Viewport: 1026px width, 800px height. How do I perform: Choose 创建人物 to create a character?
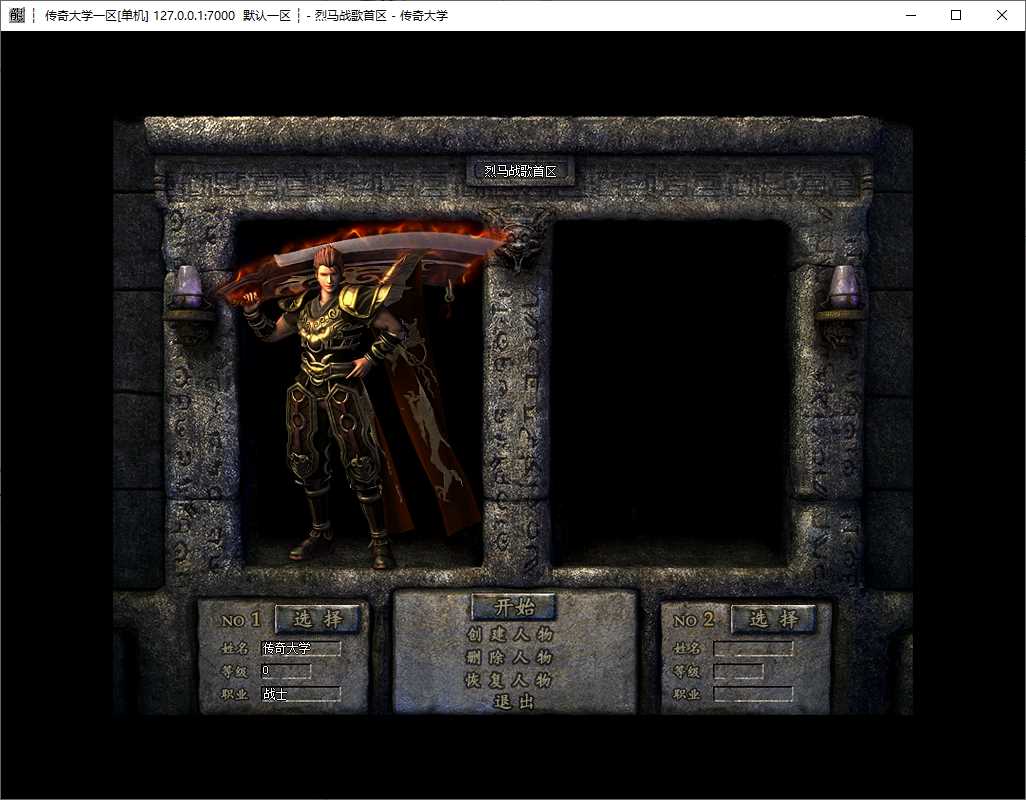click(x=510, y=634)
